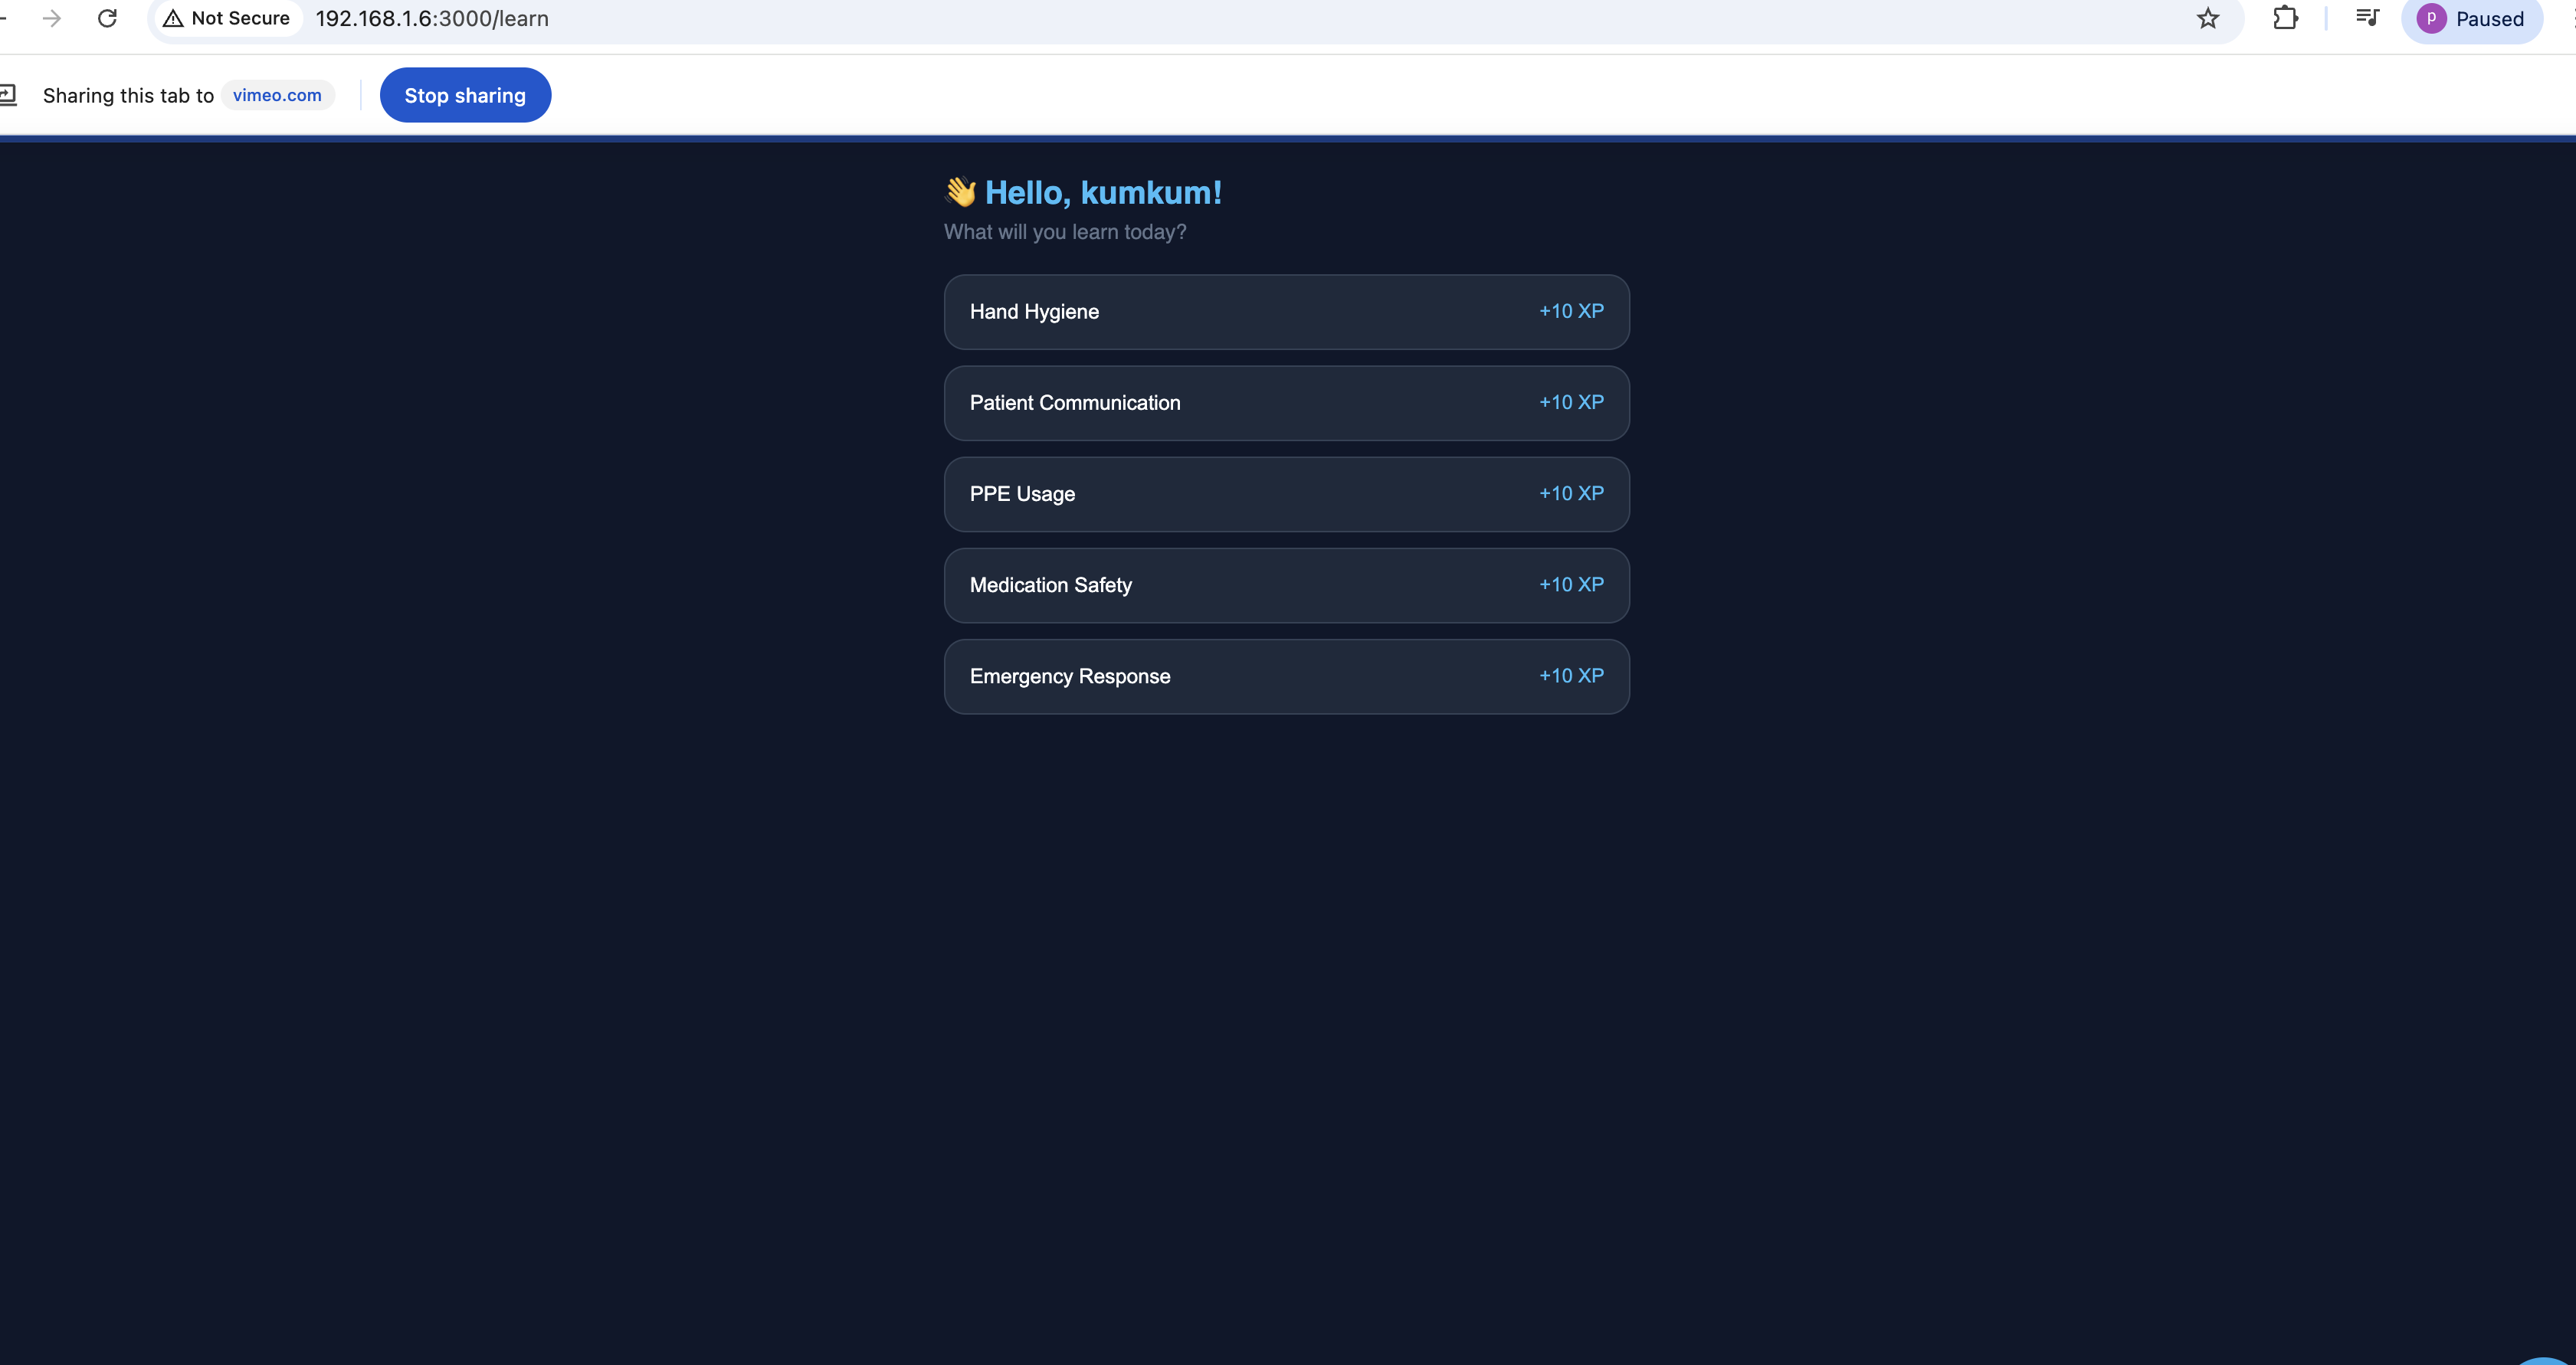
Task: Click the waving hand emoji
Action: point(960,192)
